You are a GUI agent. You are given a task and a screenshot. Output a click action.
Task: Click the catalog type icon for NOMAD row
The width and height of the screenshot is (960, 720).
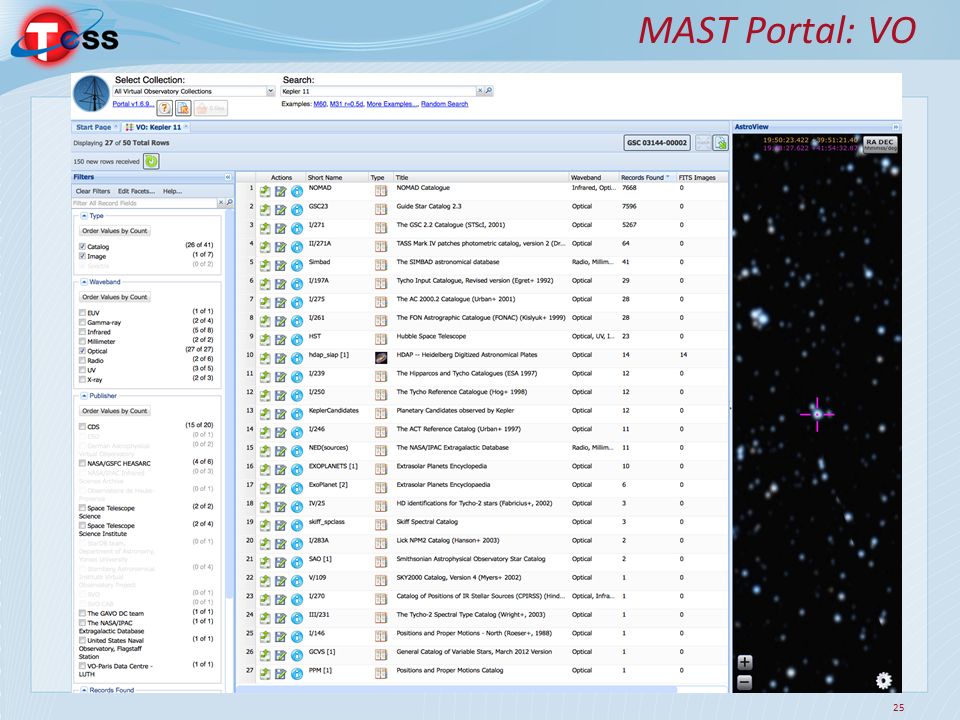(x=381, y=191)
